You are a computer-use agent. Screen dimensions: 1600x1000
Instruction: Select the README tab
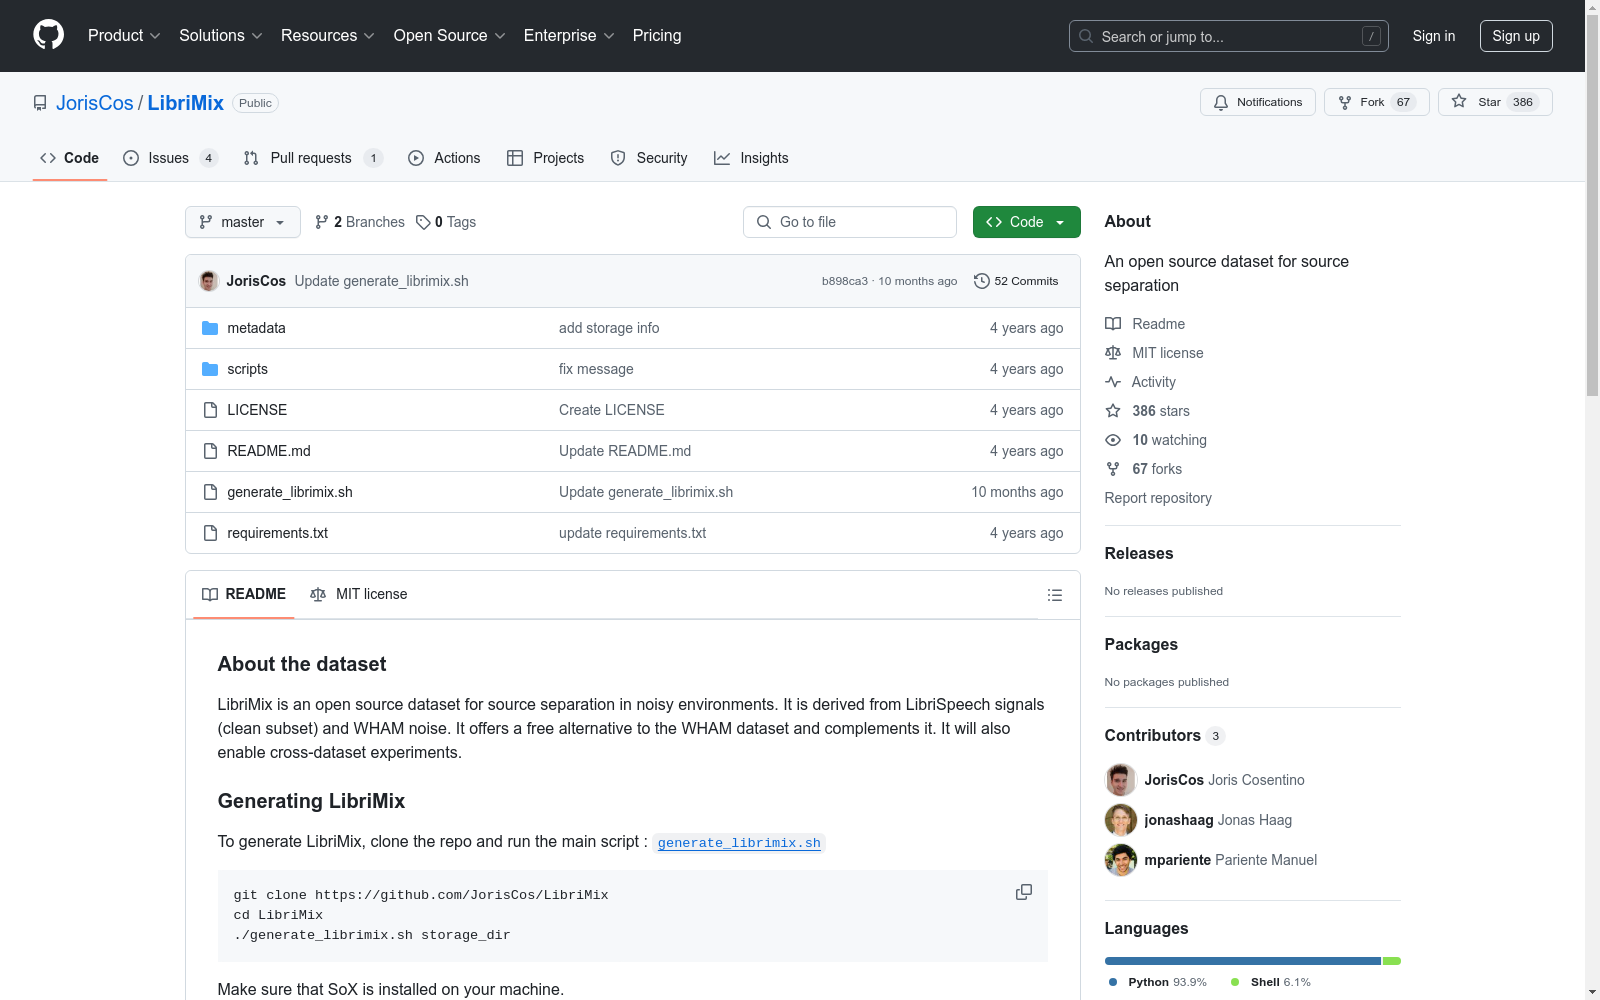[x=244, y=594]
